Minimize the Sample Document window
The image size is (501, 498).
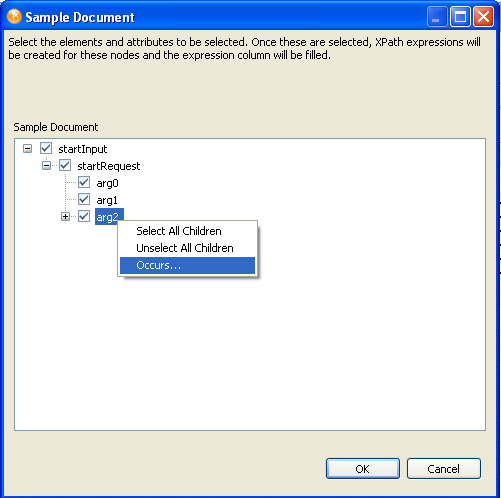436,17
